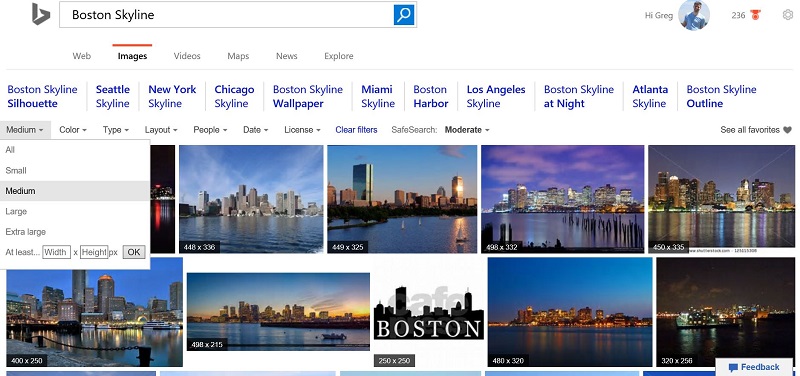
Task: Open the 498 x 215 sunset thumbnail
Action: (278, 312)
